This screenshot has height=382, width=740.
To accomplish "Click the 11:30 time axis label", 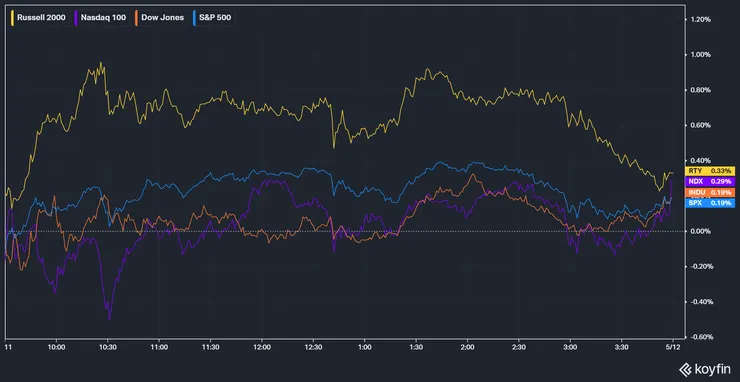I will coord(210,347).
